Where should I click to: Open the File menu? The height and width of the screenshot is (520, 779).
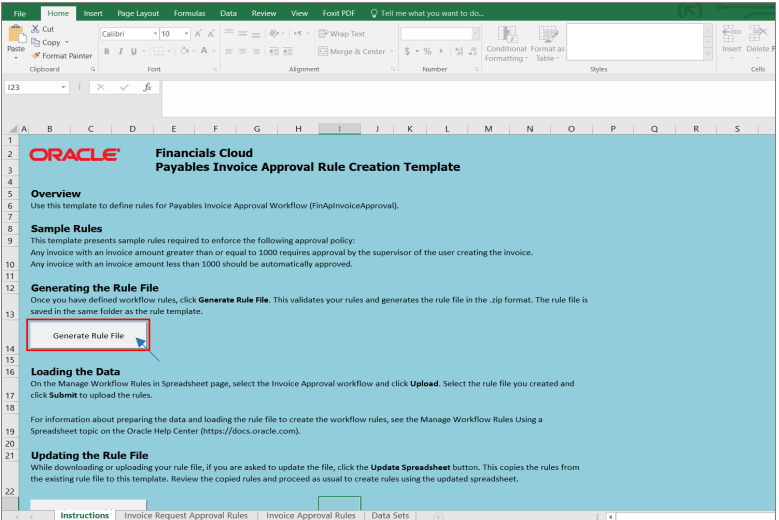click(20, 13)
